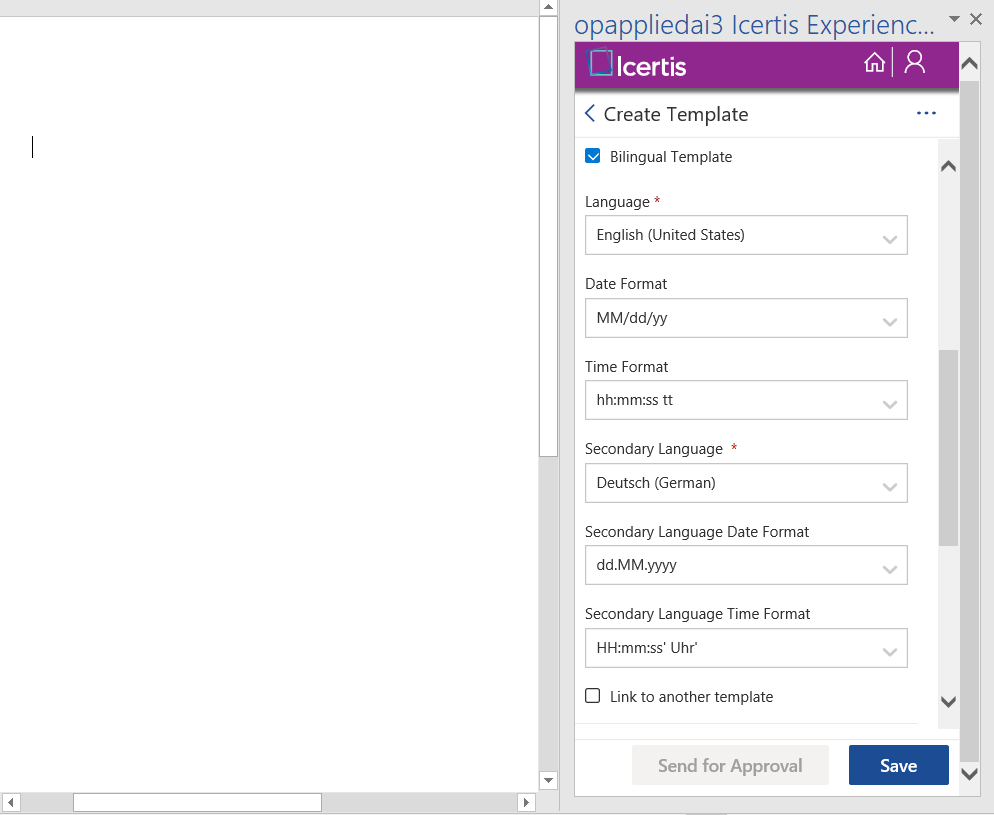Click the Icertis logo in header
Image resolution: width=994 pixels, height=815 pixels.
638,65
